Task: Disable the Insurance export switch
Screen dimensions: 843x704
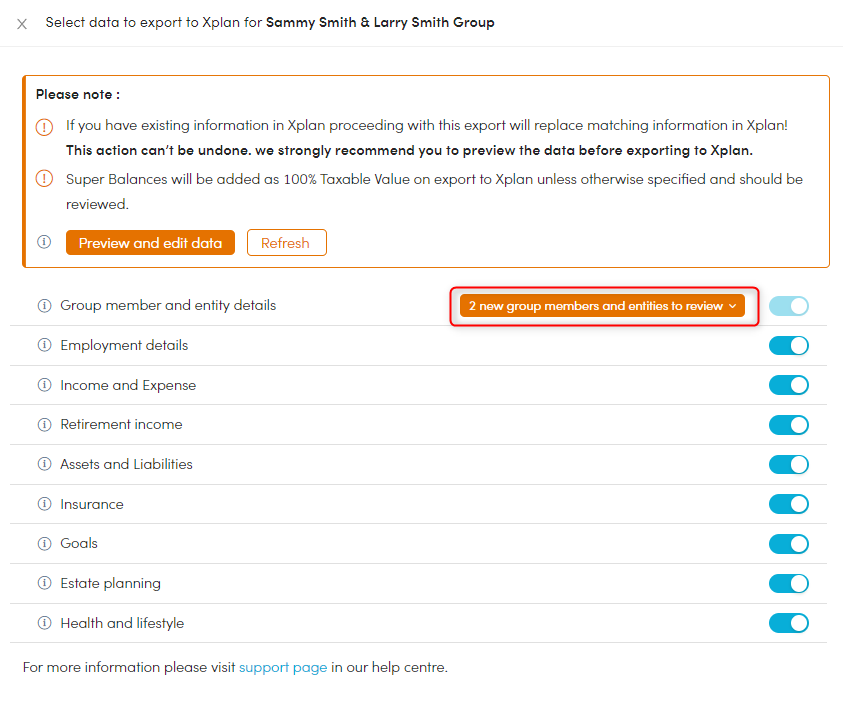Action: [x=788, y=504]
